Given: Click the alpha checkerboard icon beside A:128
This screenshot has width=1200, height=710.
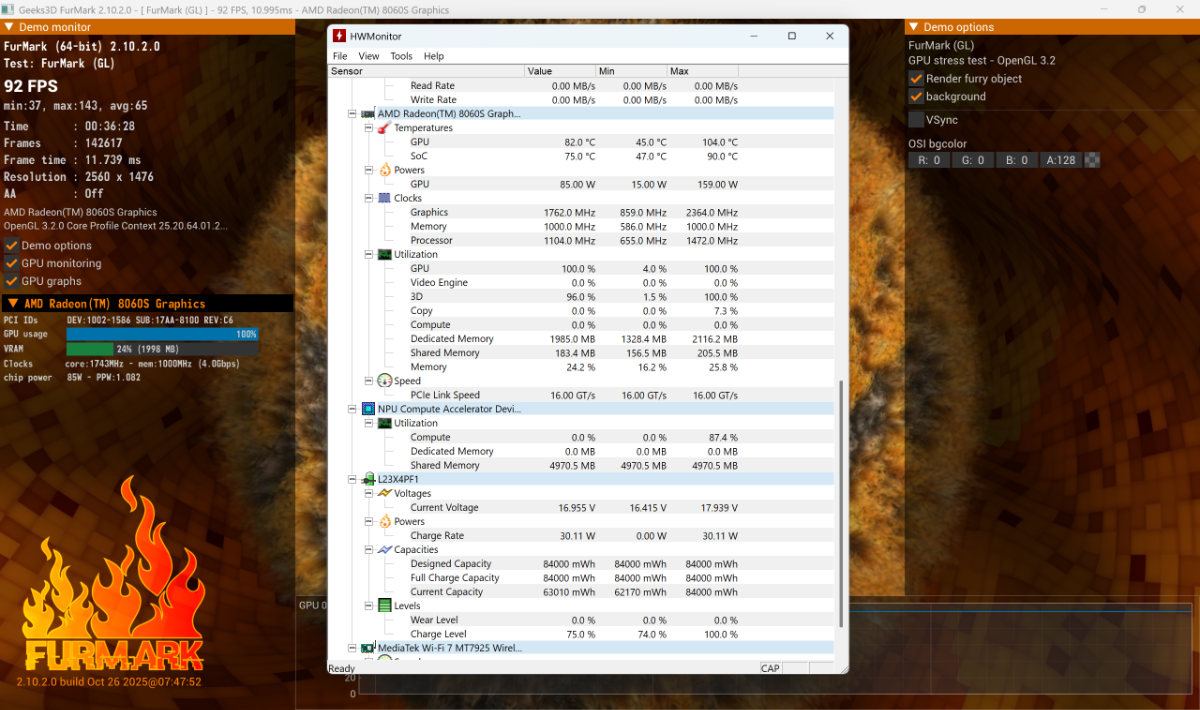Looking at the screenshot, I should coord(1093,160).
